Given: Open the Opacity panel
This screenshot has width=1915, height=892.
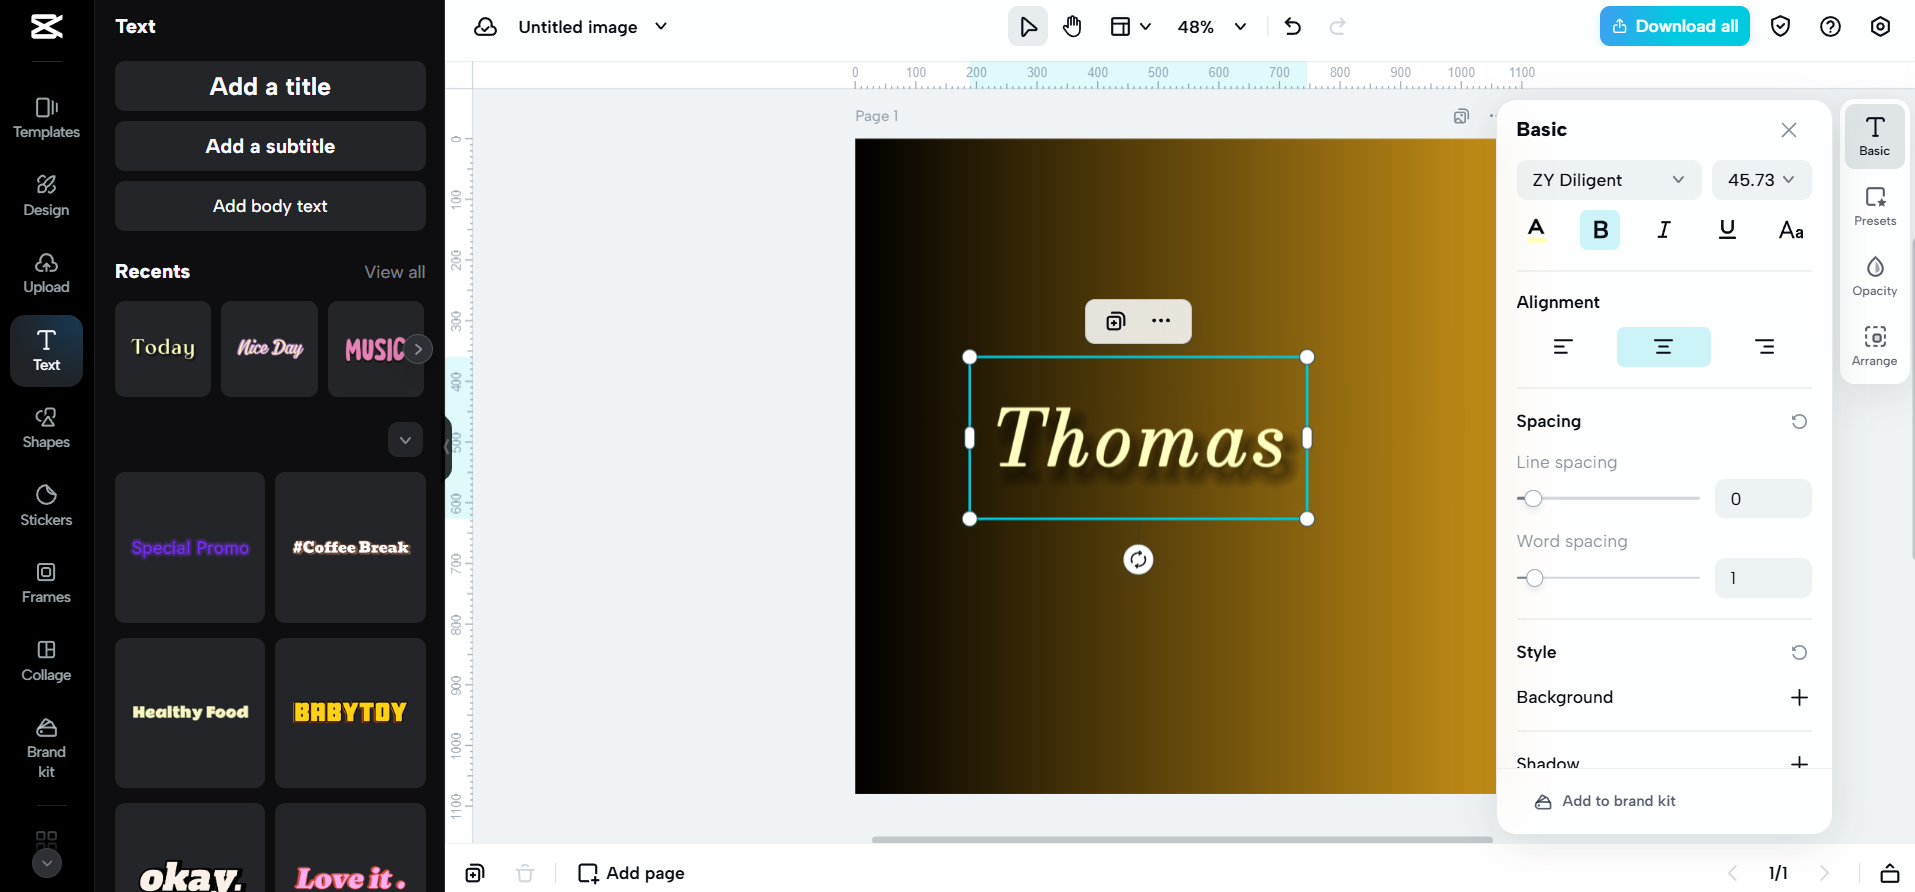Looking at the screenshot, I should click(x=1874, y=276).
